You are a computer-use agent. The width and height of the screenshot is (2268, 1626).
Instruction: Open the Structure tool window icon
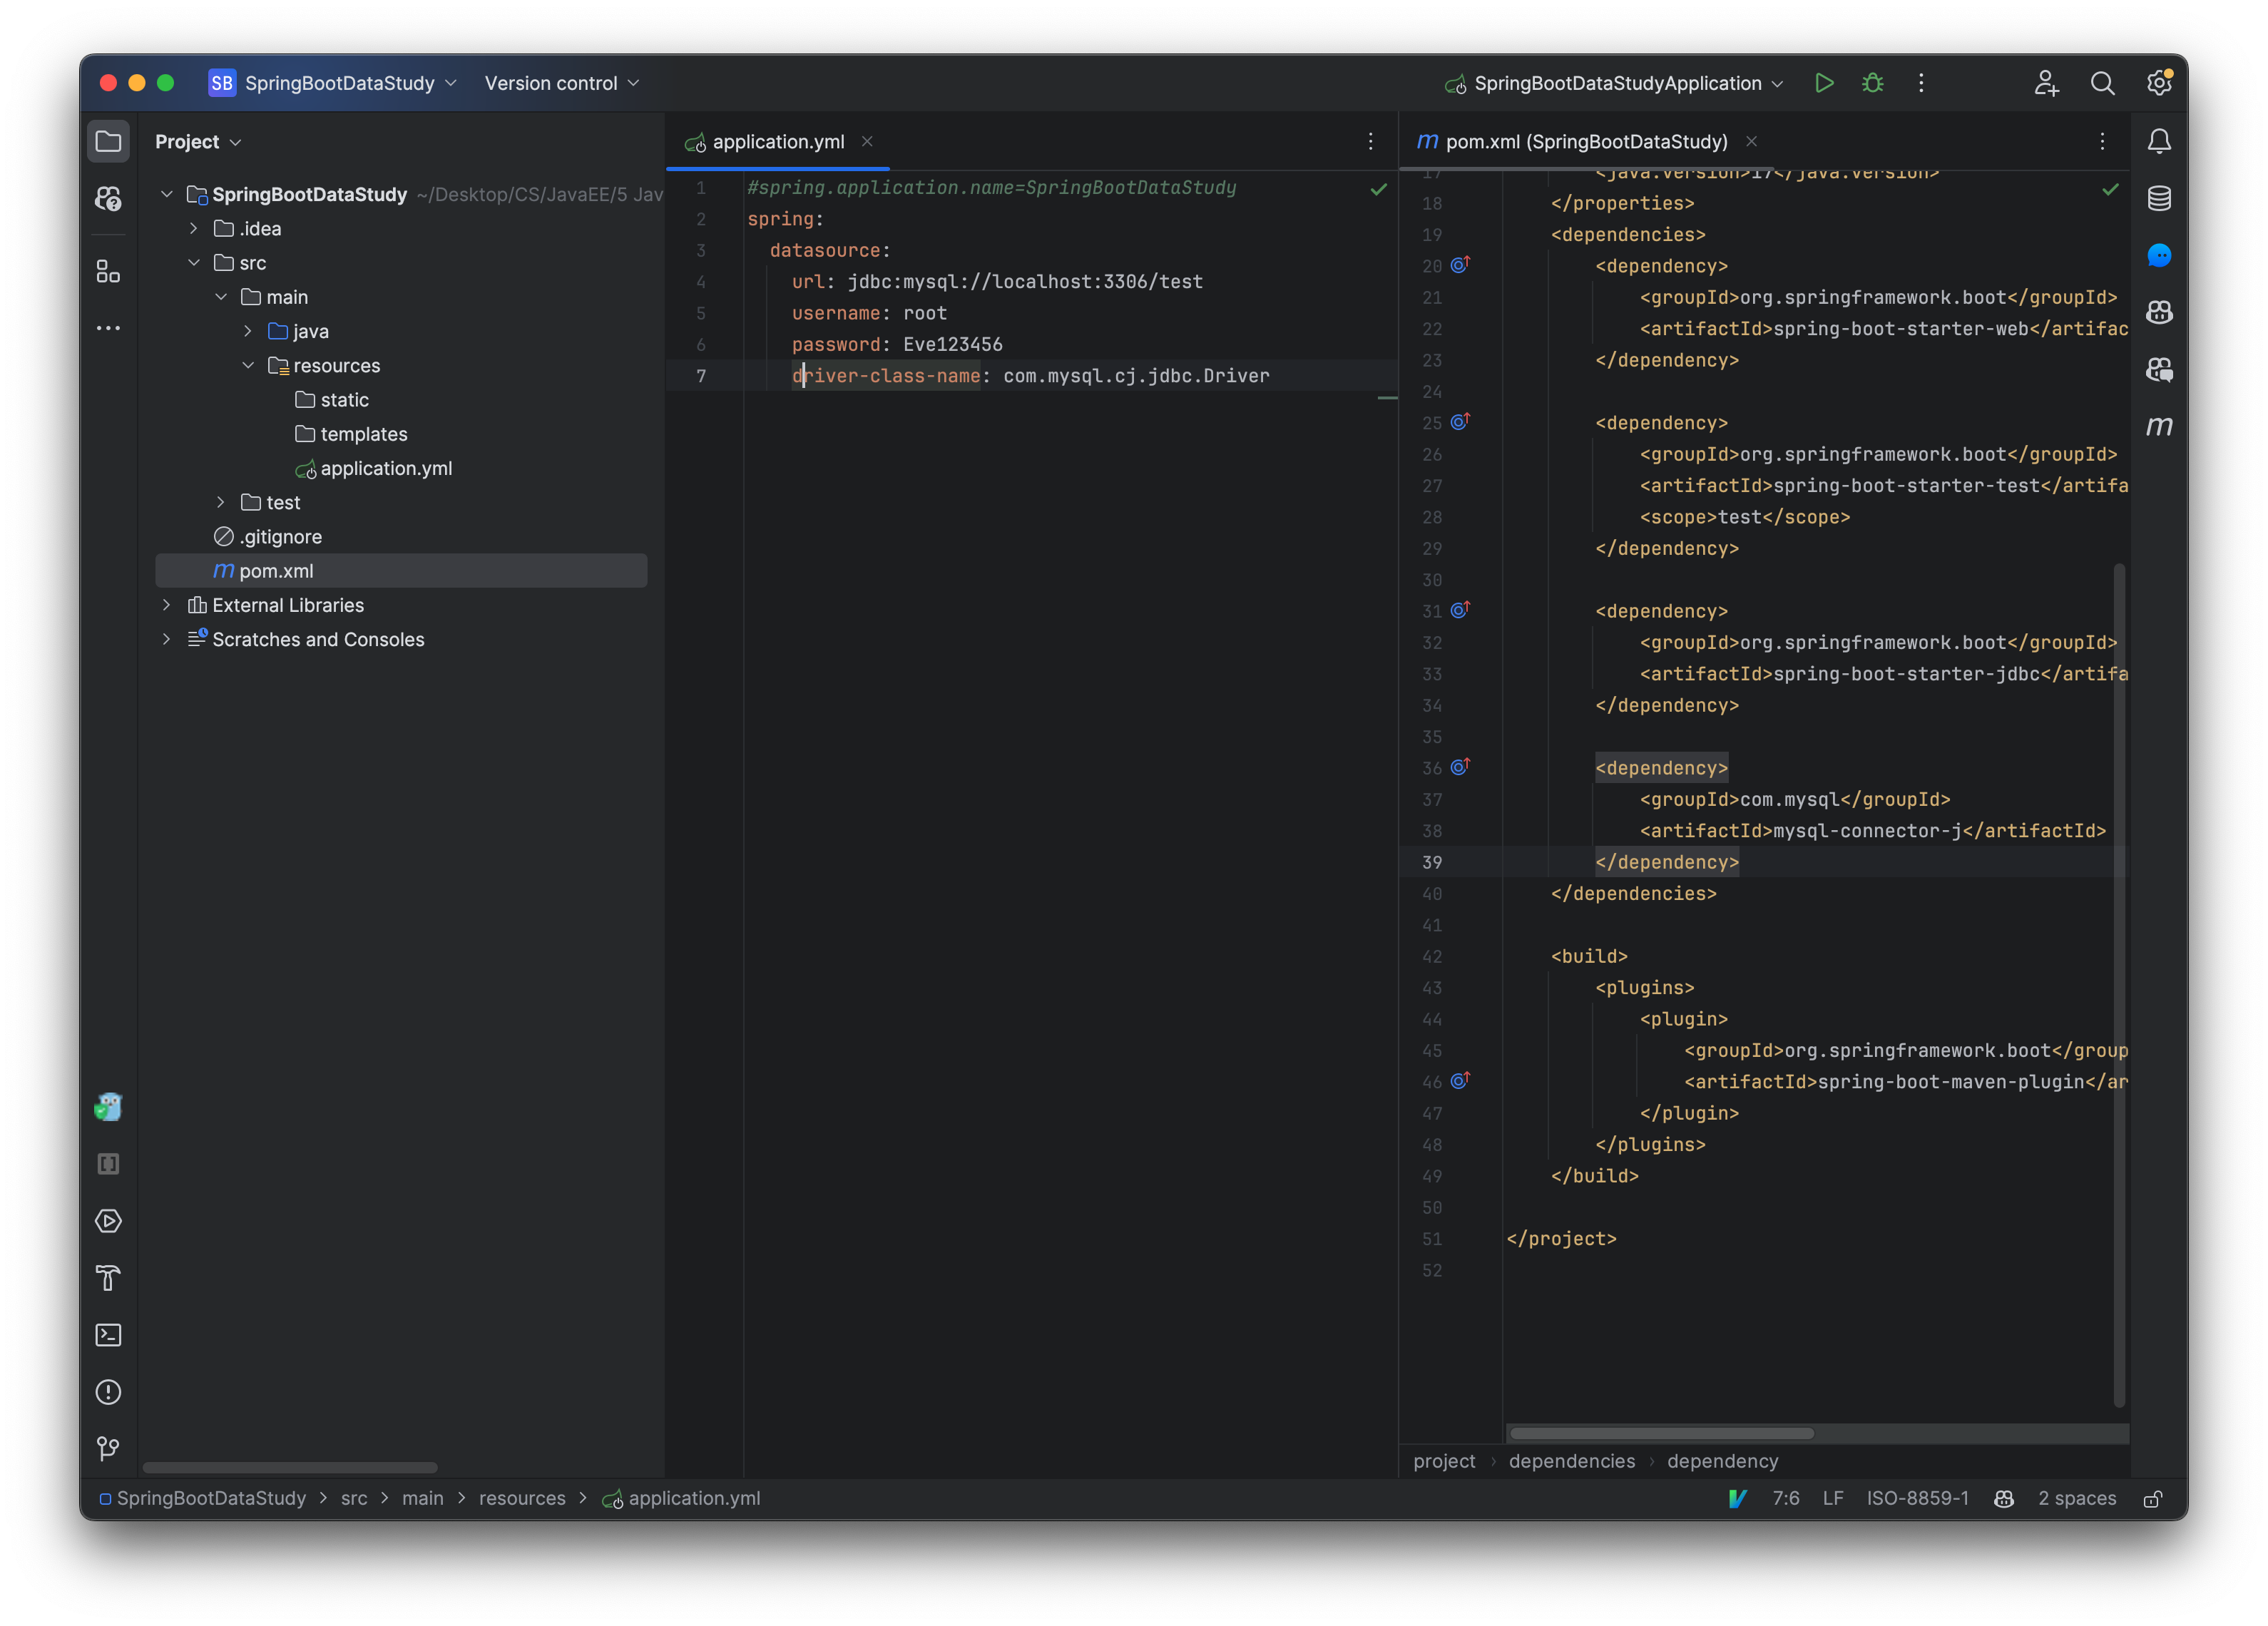point(108,271)
